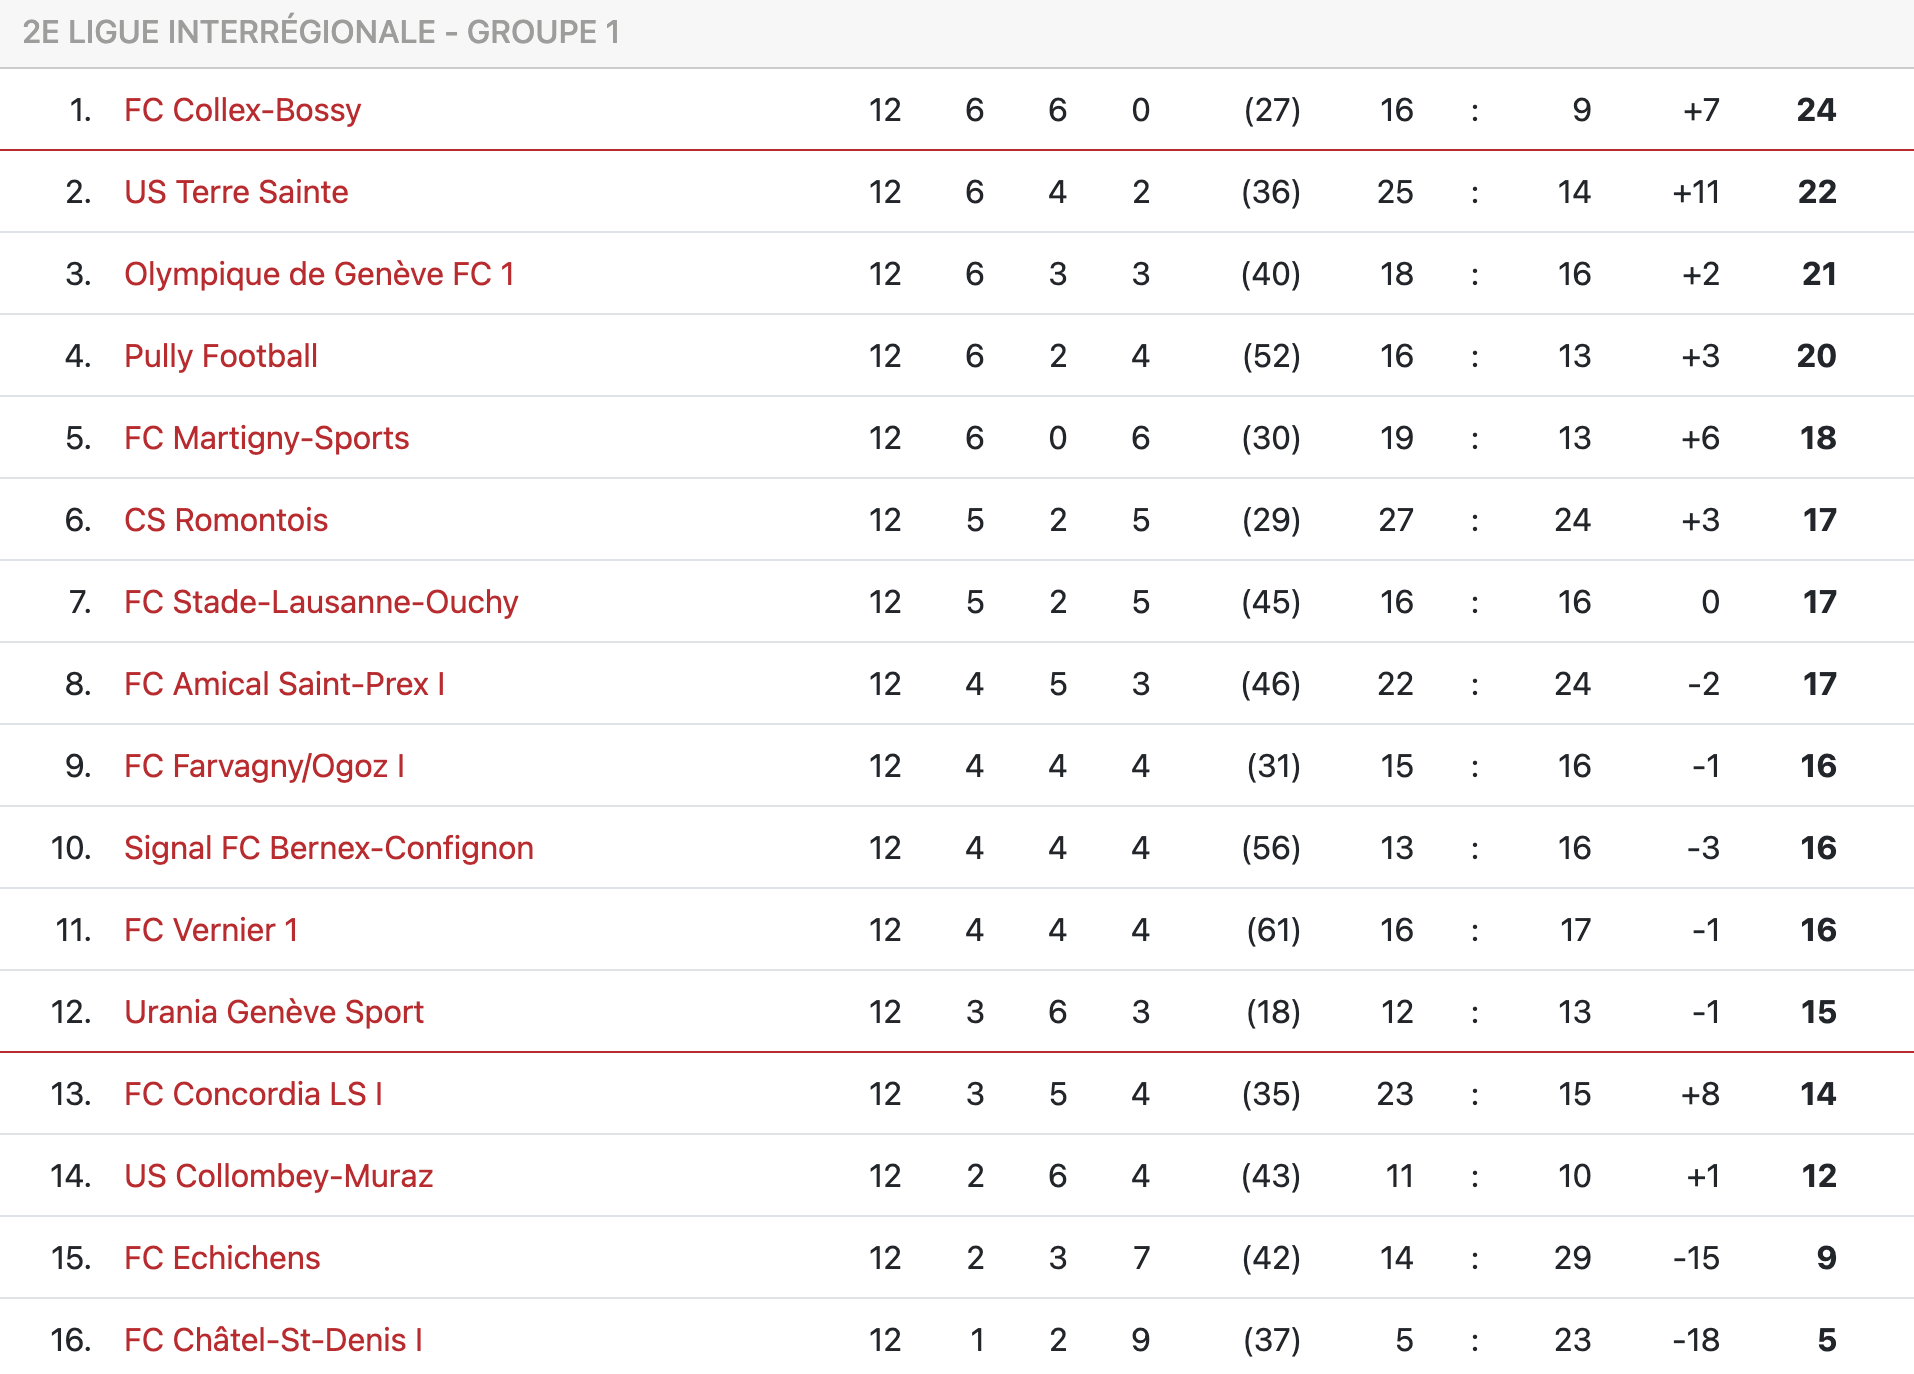Open Olympique de Genève FC 1 page

[319, 274]
